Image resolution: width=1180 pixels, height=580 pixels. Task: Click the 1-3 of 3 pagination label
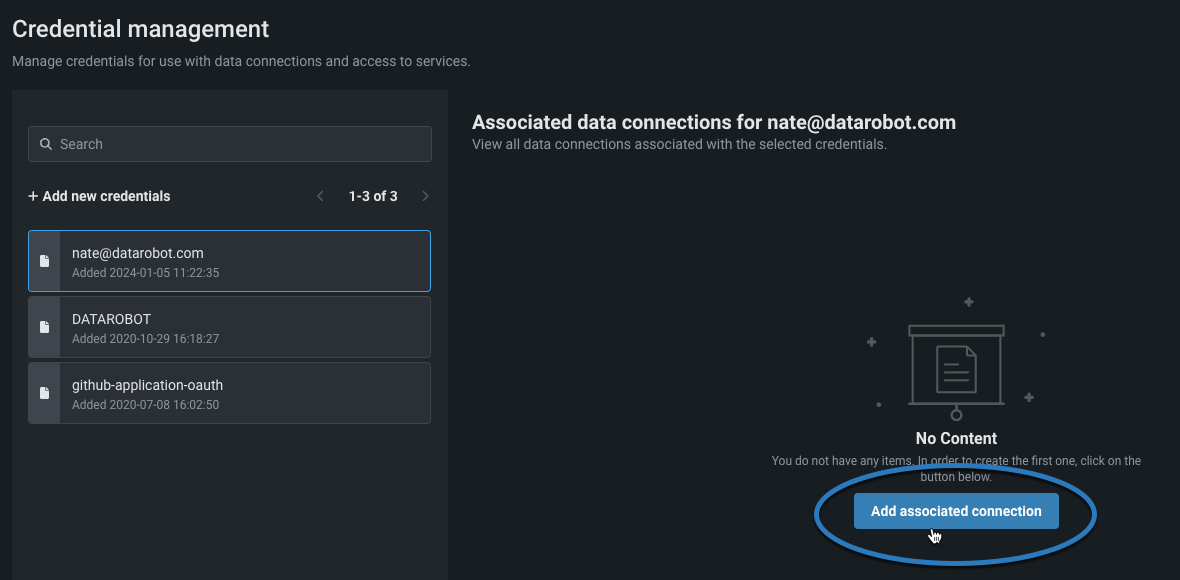point(373,196)
